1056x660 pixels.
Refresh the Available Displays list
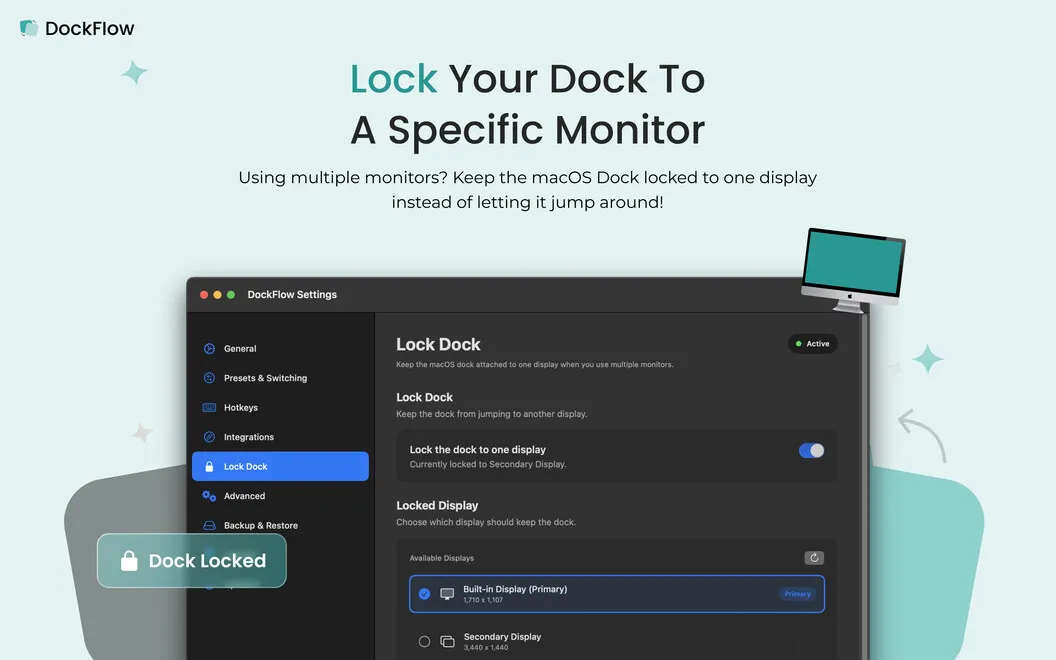pos(814,558)
